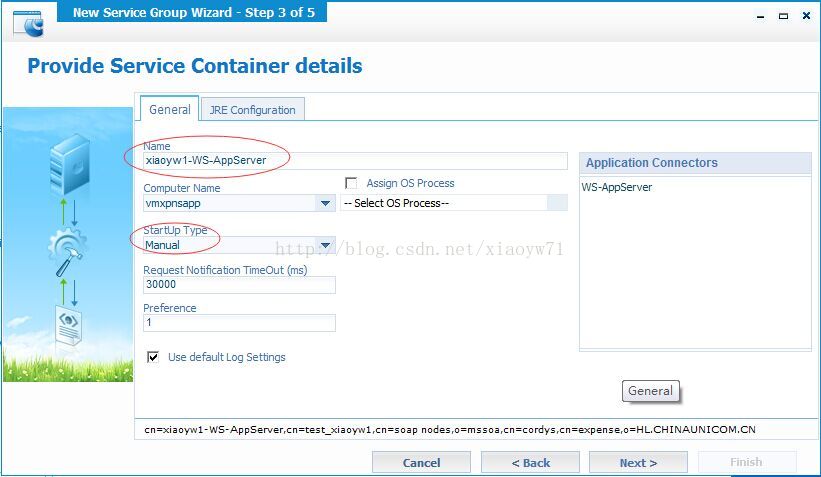Open the Computer Name dropdown arrow
The image size is (821, 477).
coord(325,203)
